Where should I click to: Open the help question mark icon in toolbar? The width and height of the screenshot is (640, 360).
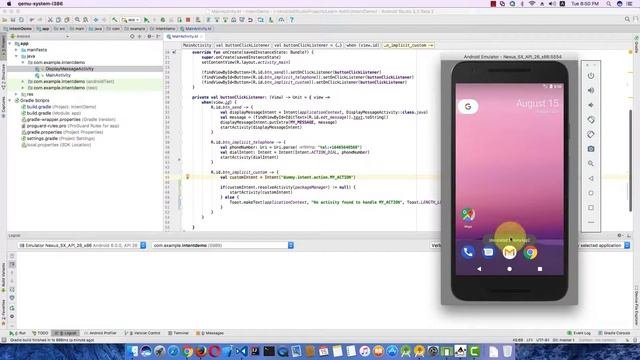[x=292, y=20]
